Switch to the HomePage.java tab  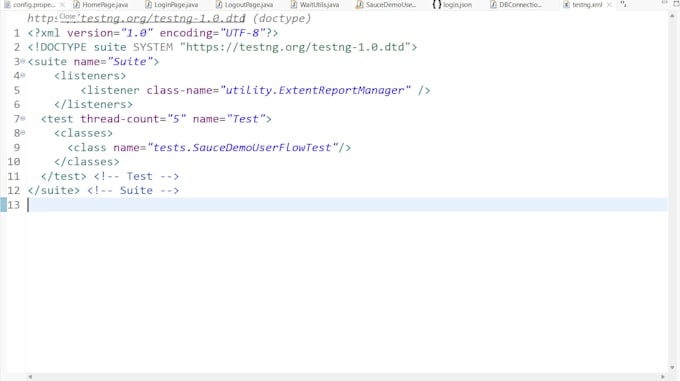[101, 5]
